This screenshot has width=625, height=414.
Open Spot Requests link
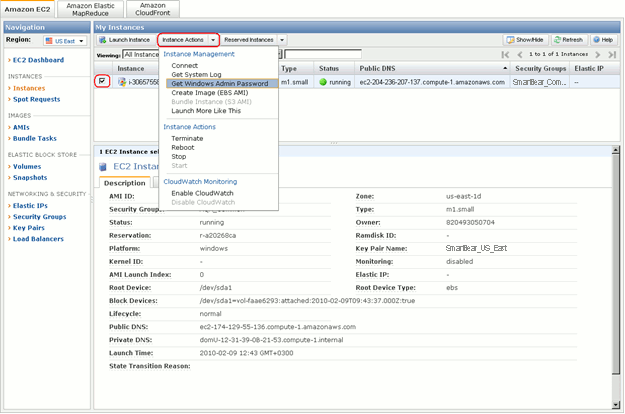pyautogui.click(x=37, y=99)
